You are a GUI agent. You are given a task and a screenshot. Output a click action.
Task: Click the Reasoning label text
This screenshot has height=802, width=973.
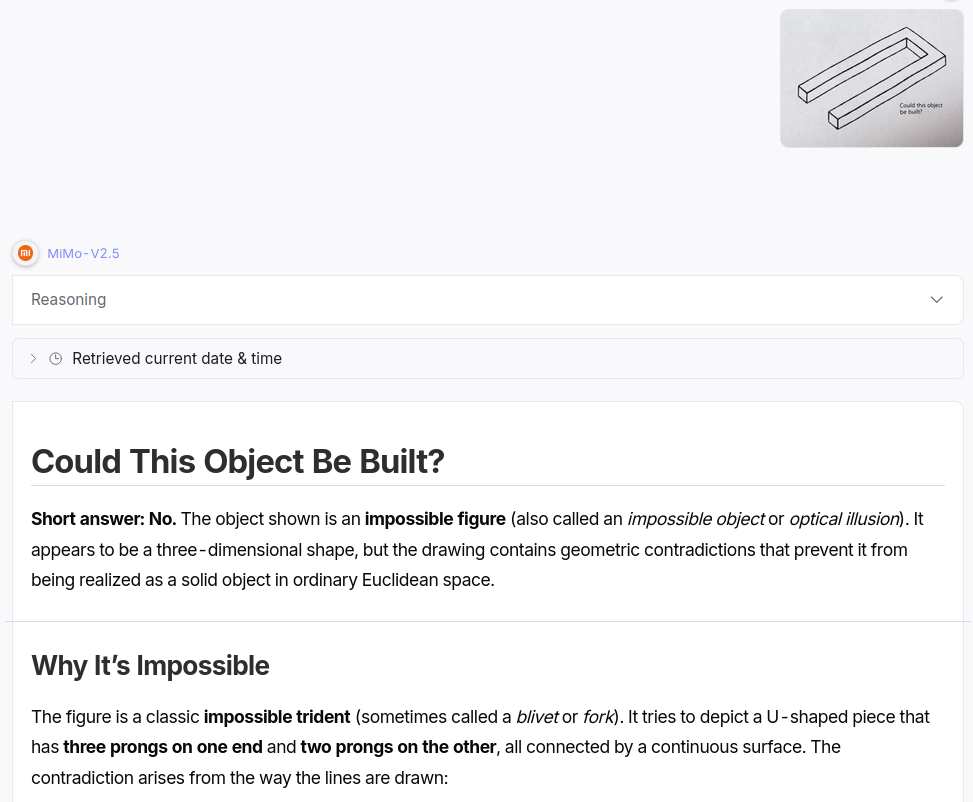pyautogui.click(x=68, y=300)
